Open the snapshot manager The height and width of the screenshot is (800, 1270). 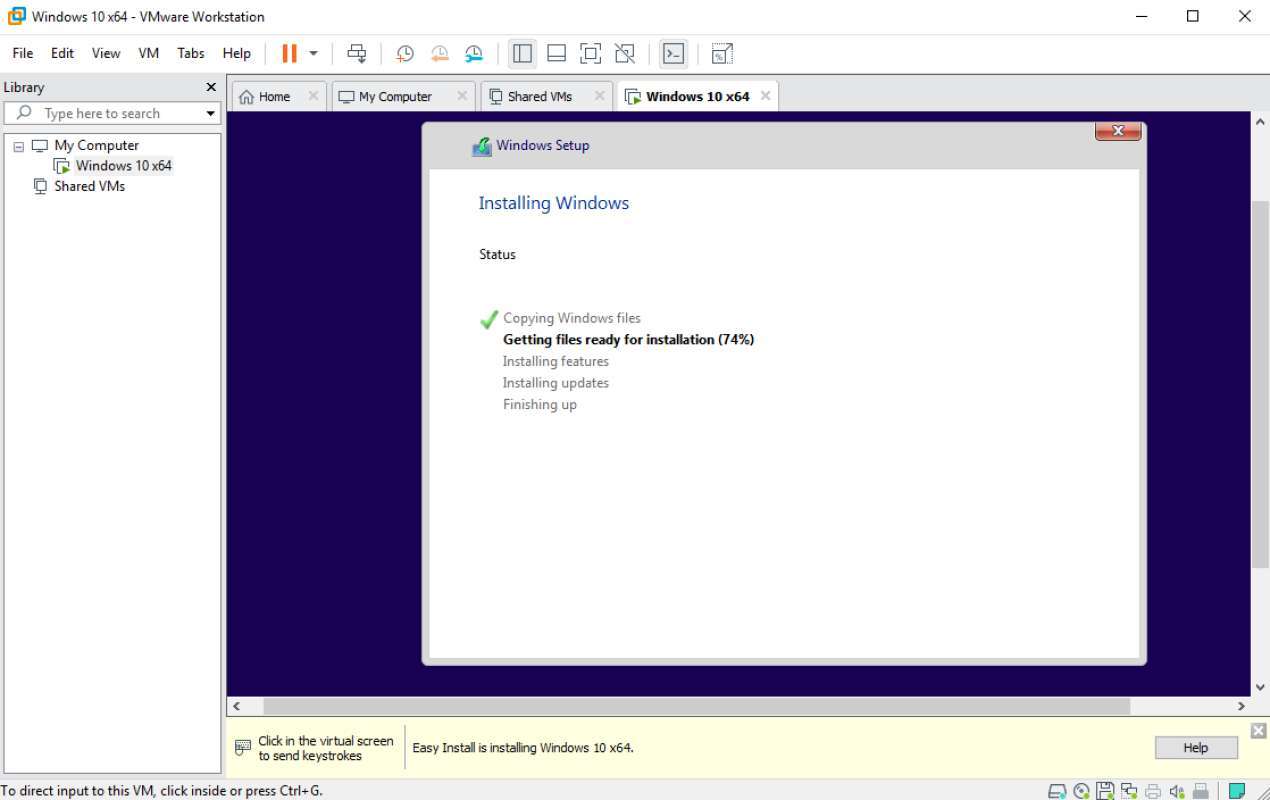click(x=474, y=53)
